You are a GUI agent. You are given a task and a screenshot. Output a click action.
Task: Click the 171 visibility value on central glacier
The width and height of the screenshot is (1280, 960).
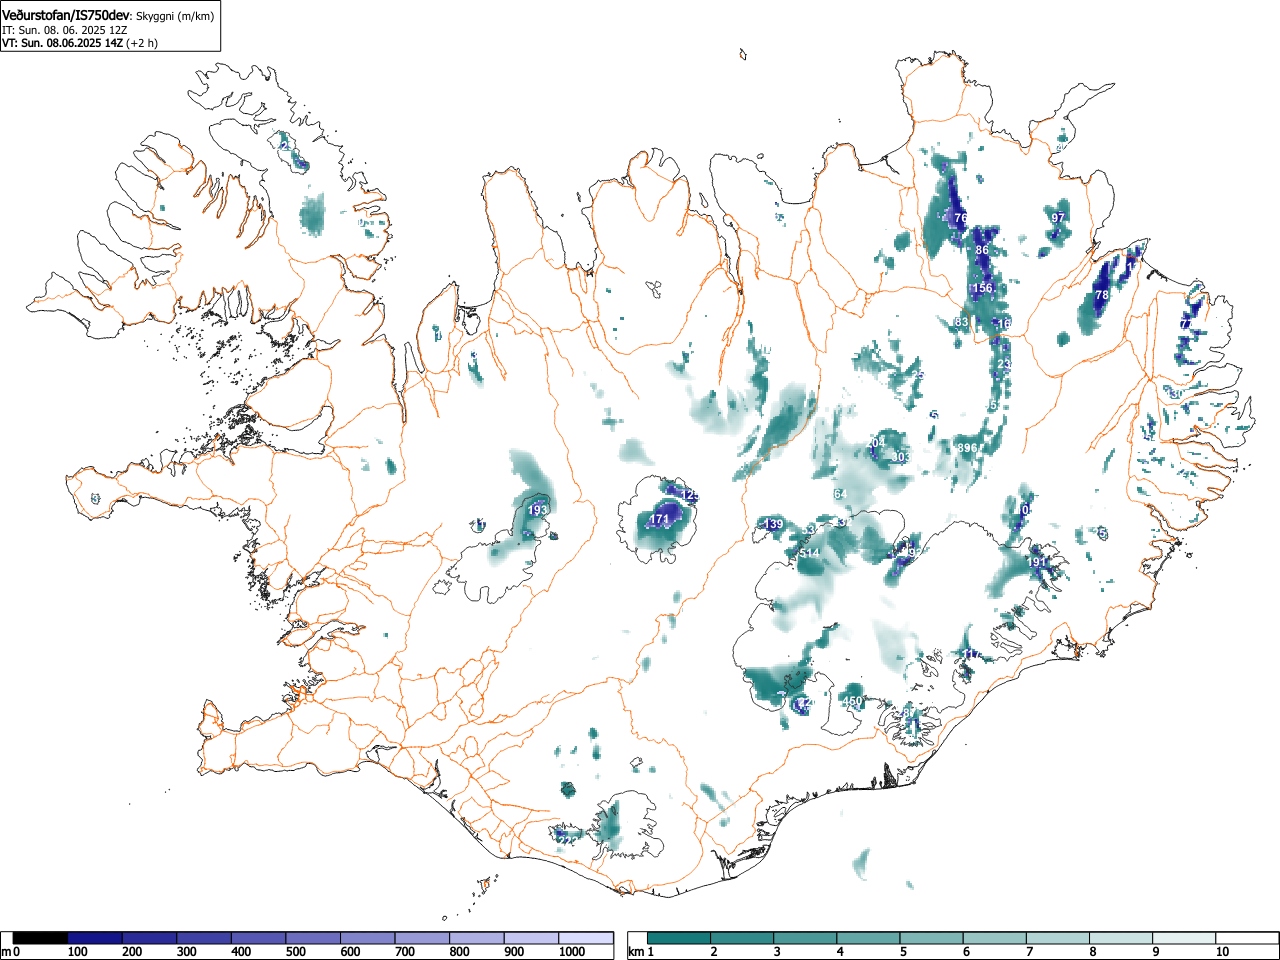click(x=659, y=520)
